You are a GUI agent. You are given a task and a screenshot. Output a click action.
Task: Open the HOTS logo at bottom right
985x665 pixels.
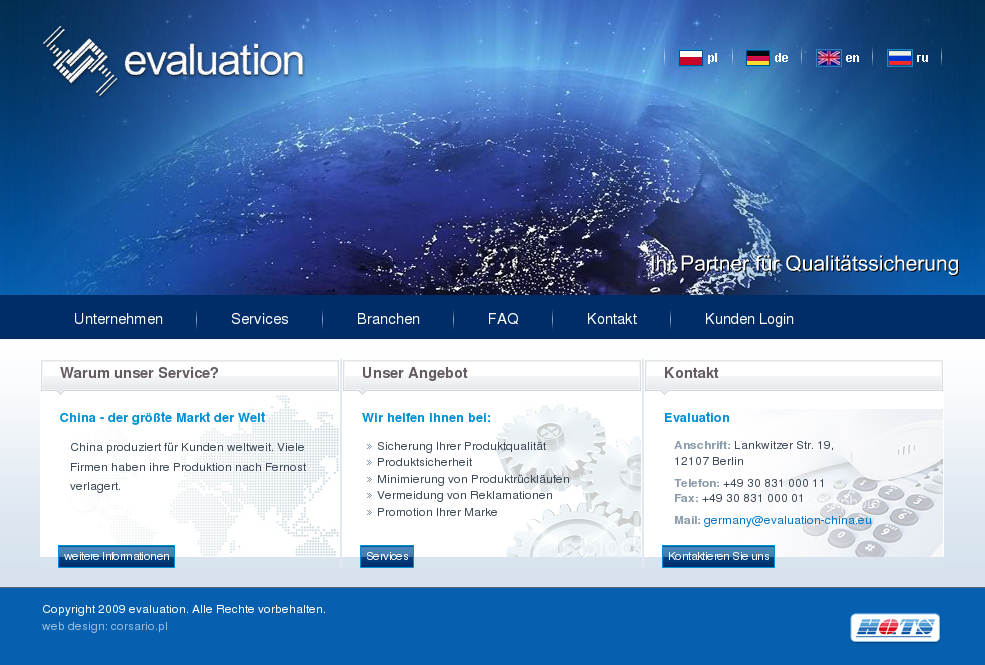coord(895,628)
